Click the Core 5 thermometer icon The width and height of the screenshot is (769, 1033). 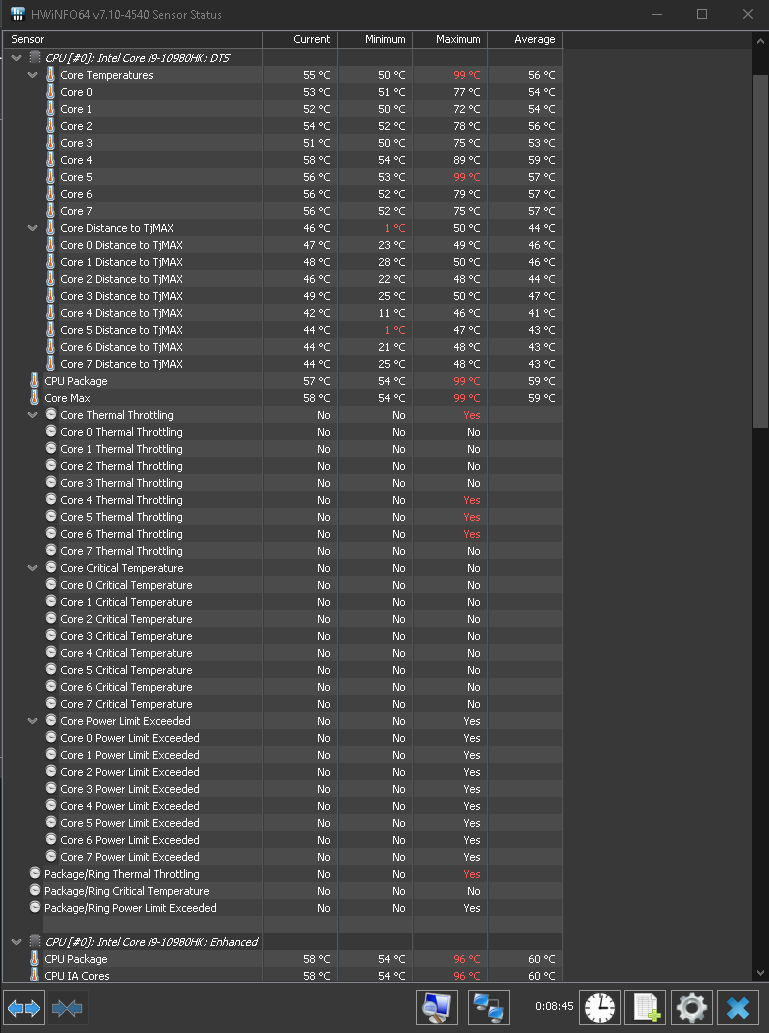[51, 177]
